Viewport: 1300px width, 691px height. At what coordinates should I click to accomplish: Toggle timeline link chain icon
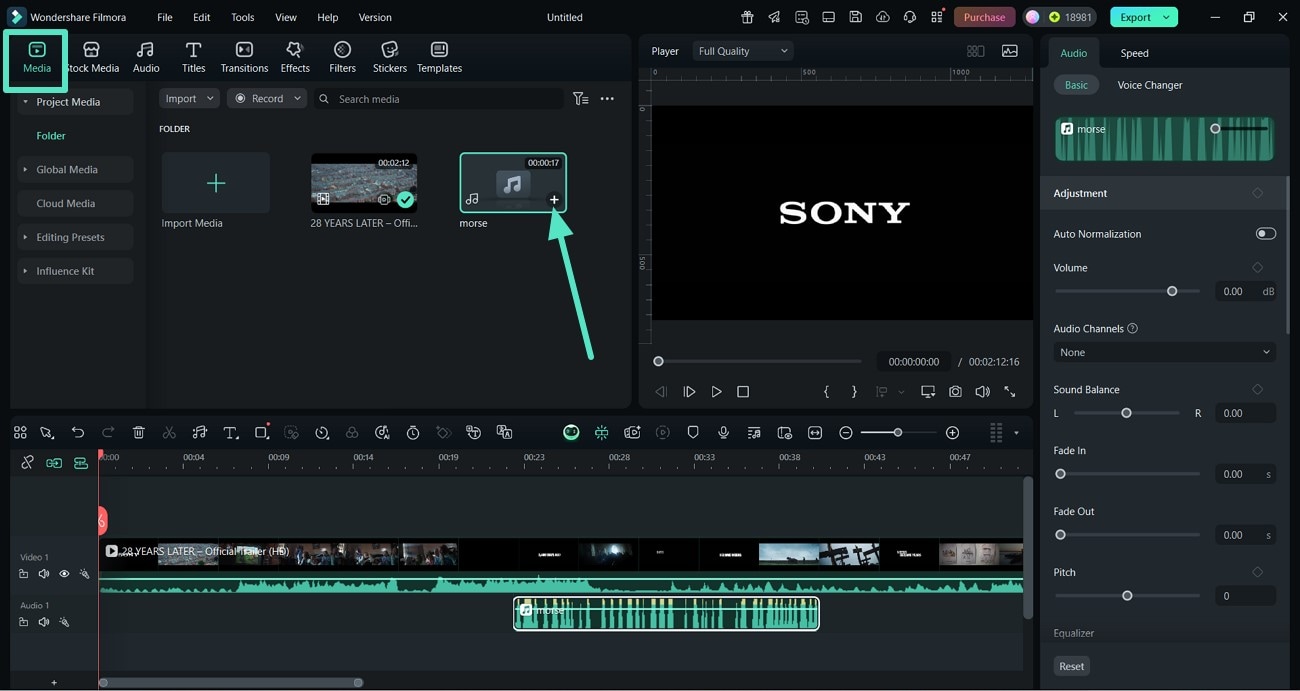click(27, 463)
